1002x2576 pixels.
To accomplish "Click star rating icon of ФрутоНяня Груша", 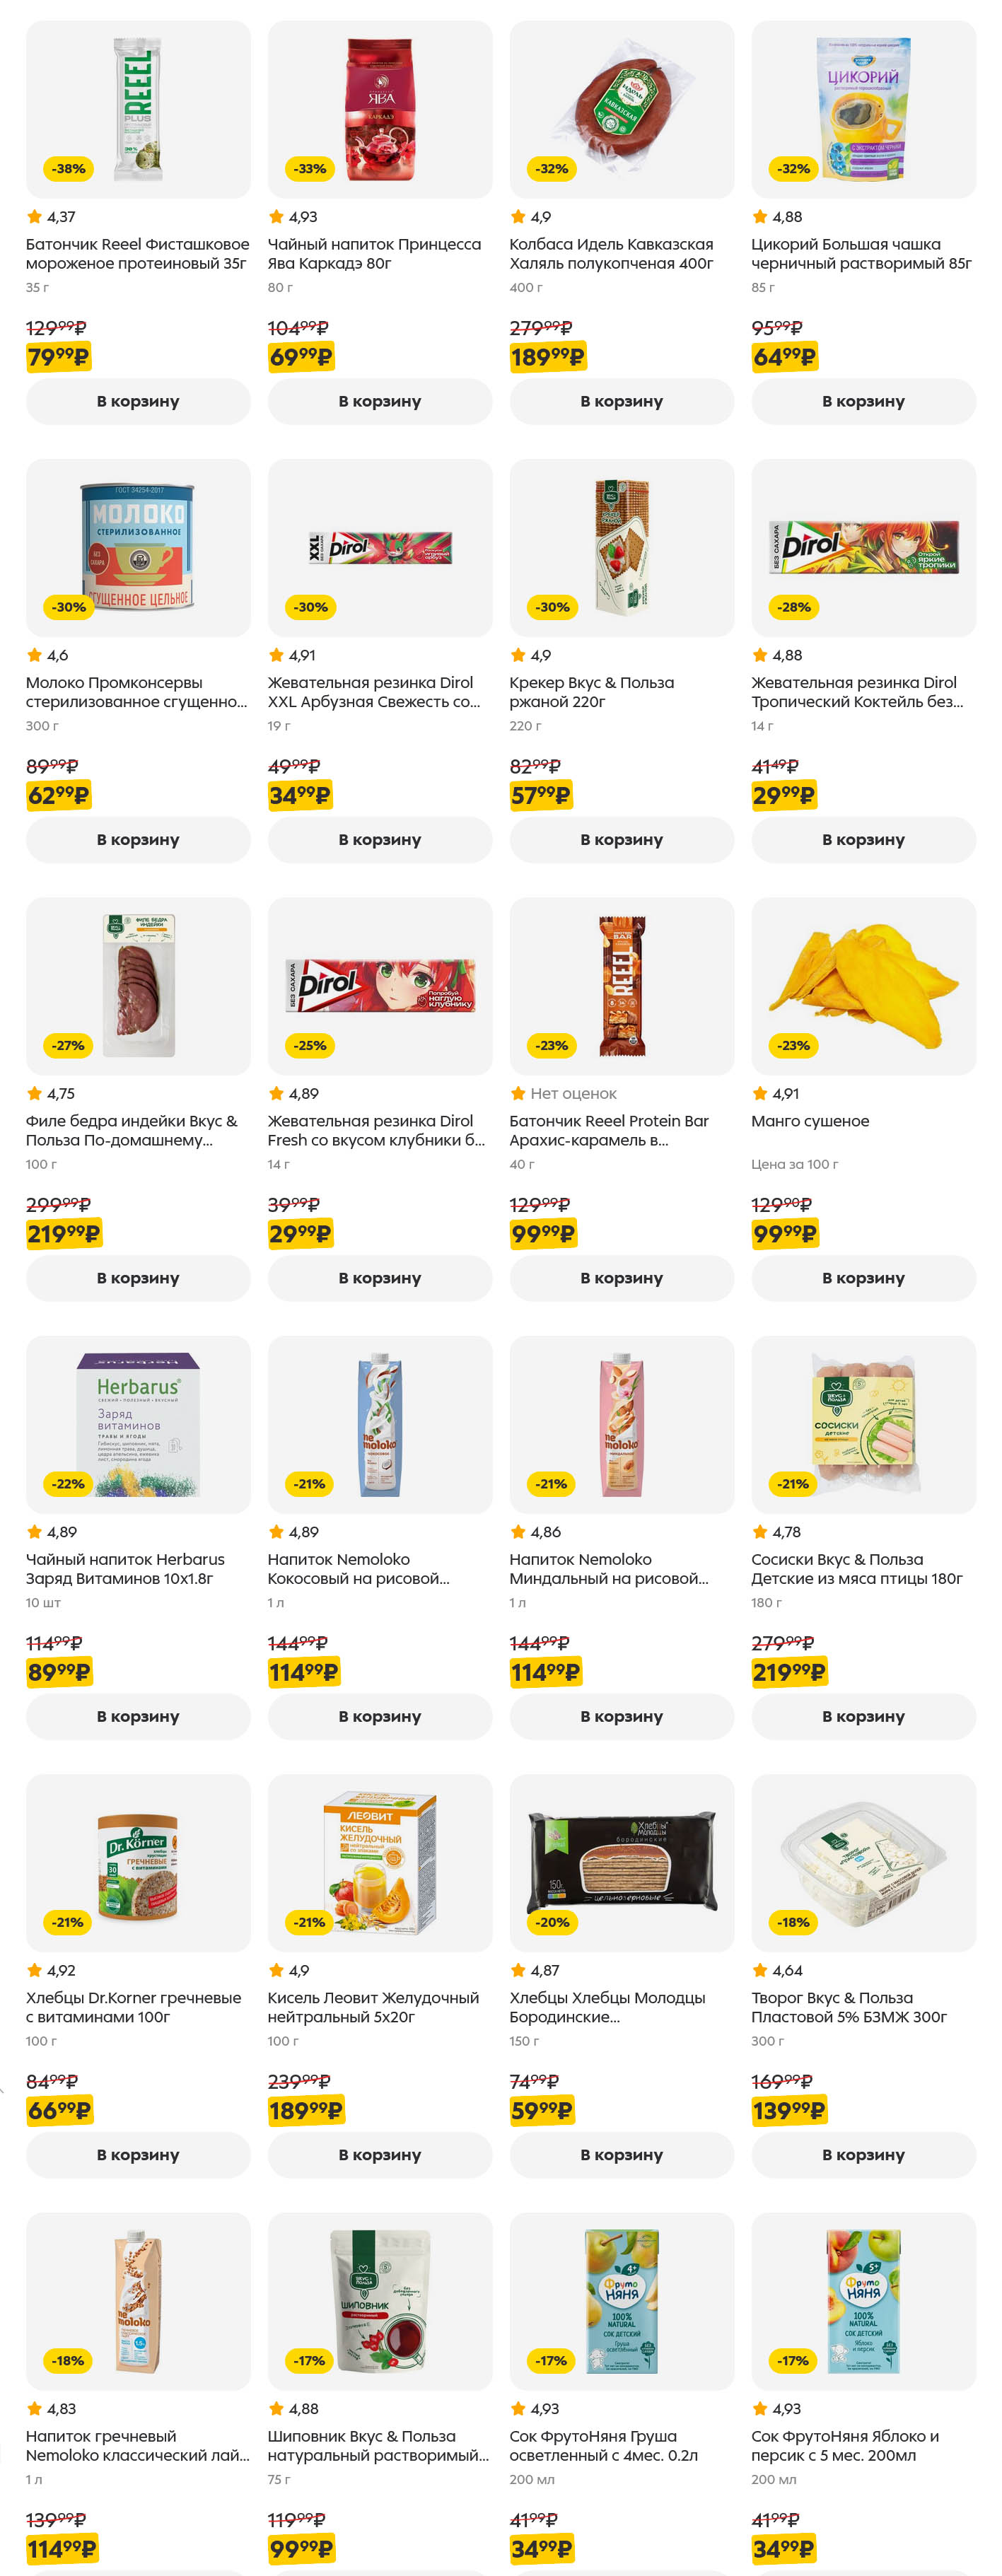I will (x=518, y=2409).
